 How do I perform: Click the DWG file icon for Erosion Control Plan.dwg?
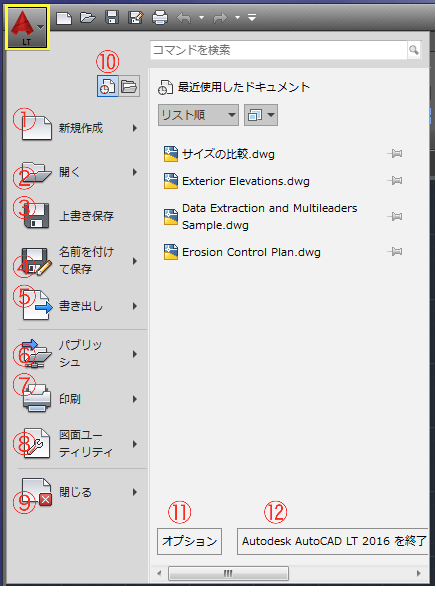click(x=170, y=252)
